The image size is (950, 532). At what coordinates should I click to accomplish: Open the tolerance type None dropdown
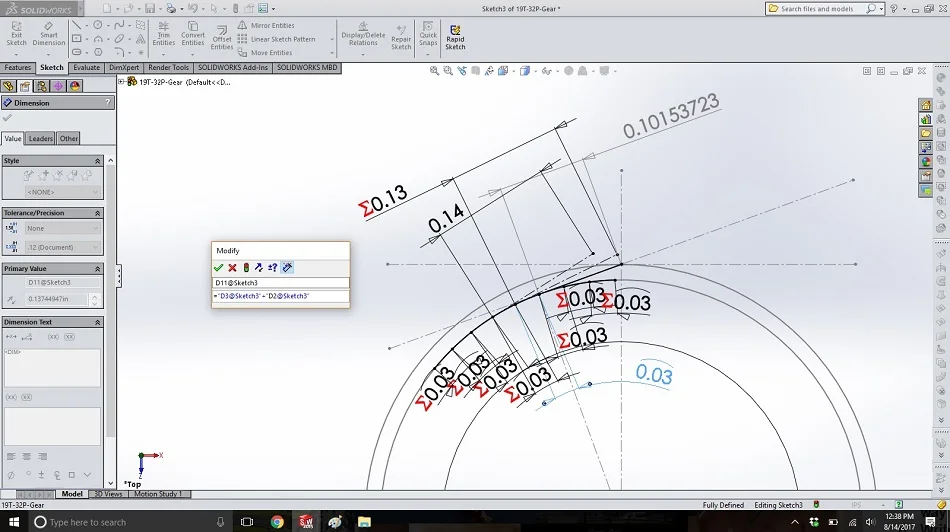62,228
